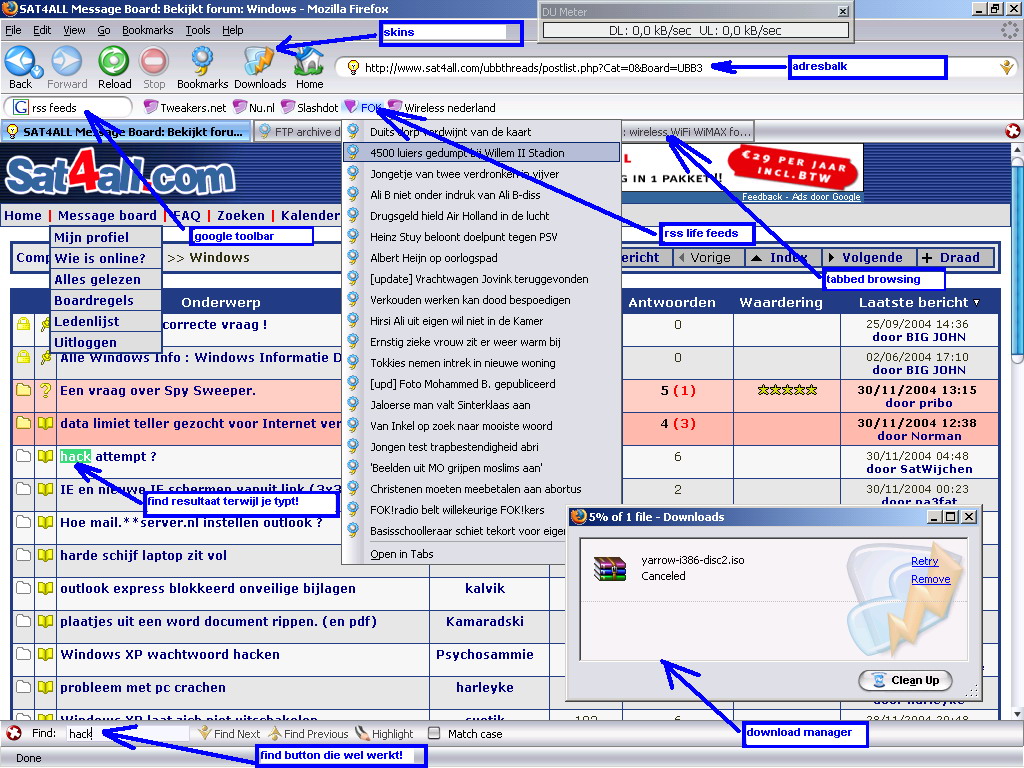The height and width of the screenshot is (768, 1024).
Task: Open the FOK live bookmark dropdown
Action: 363,107
